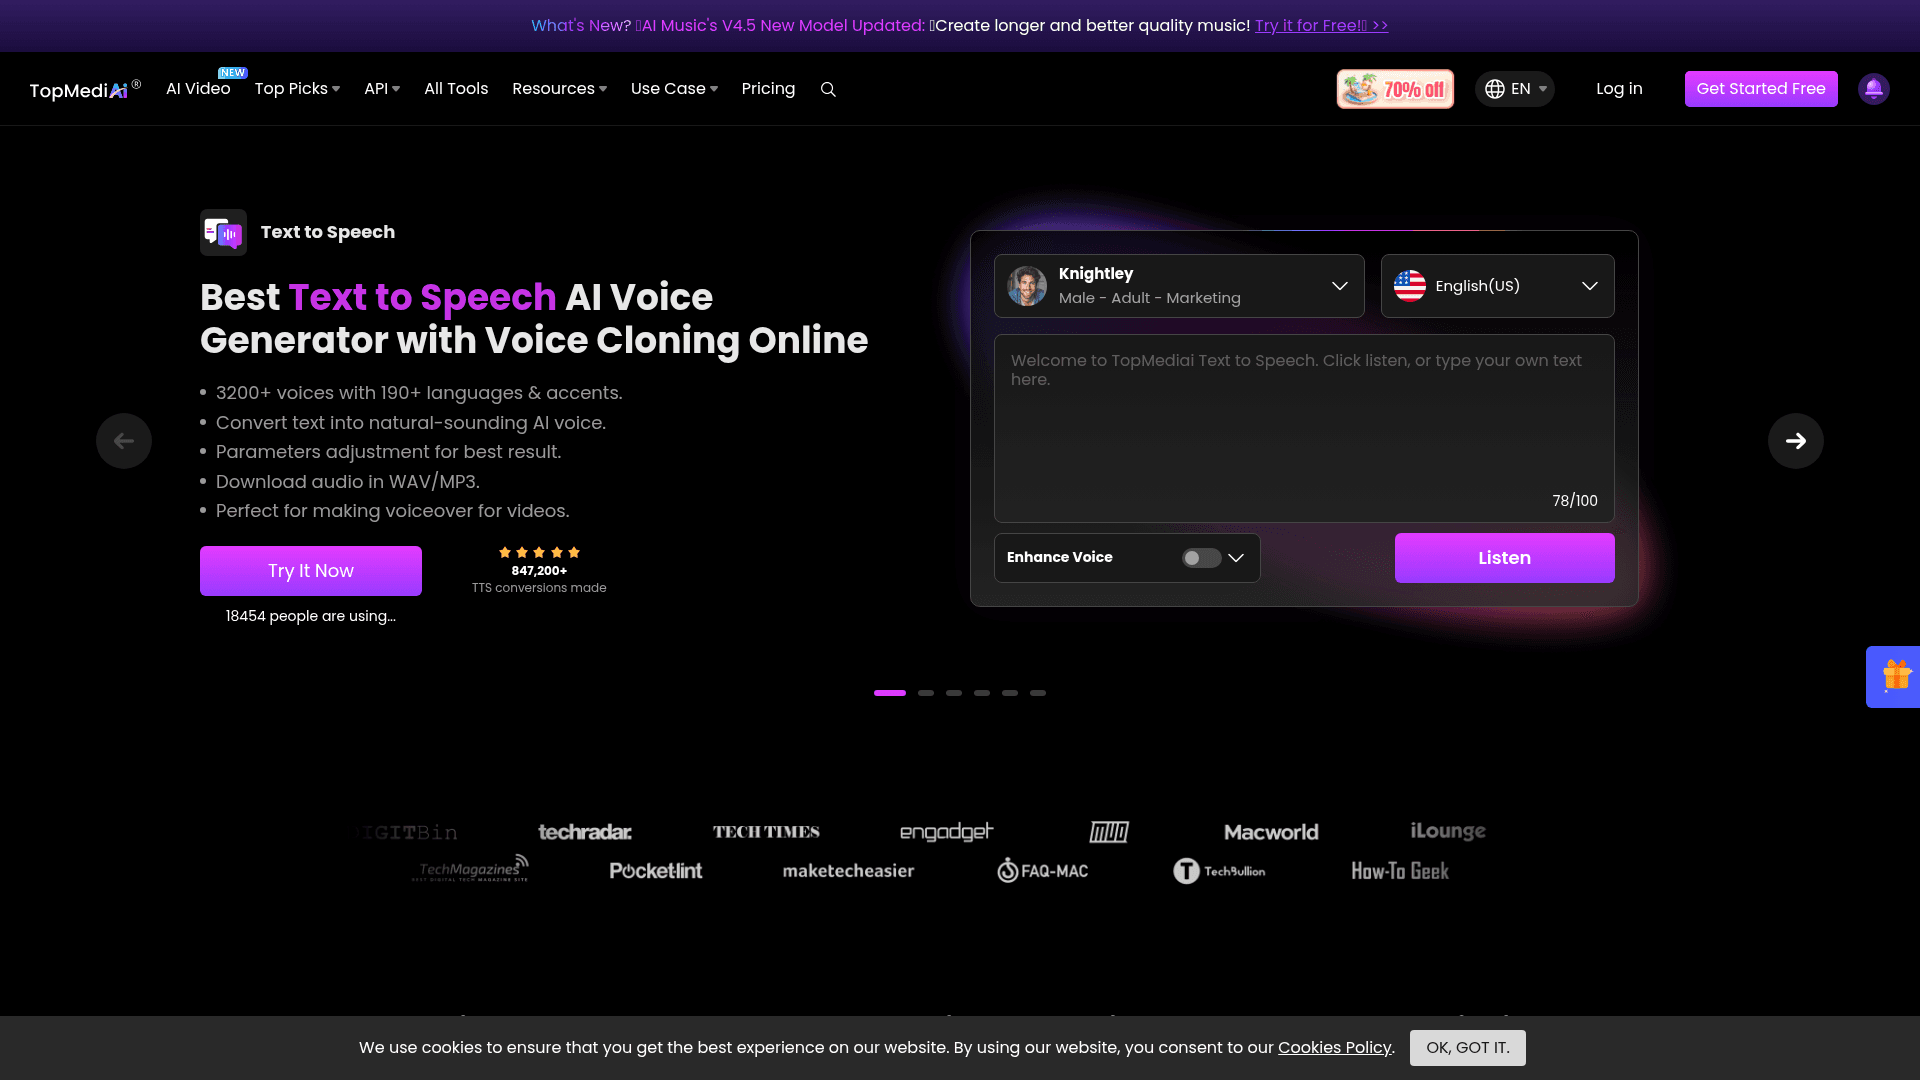This screenshot has height=1080, width=1920.
Task: Click '18454 people are using...' text
Action: pos(311,616)
